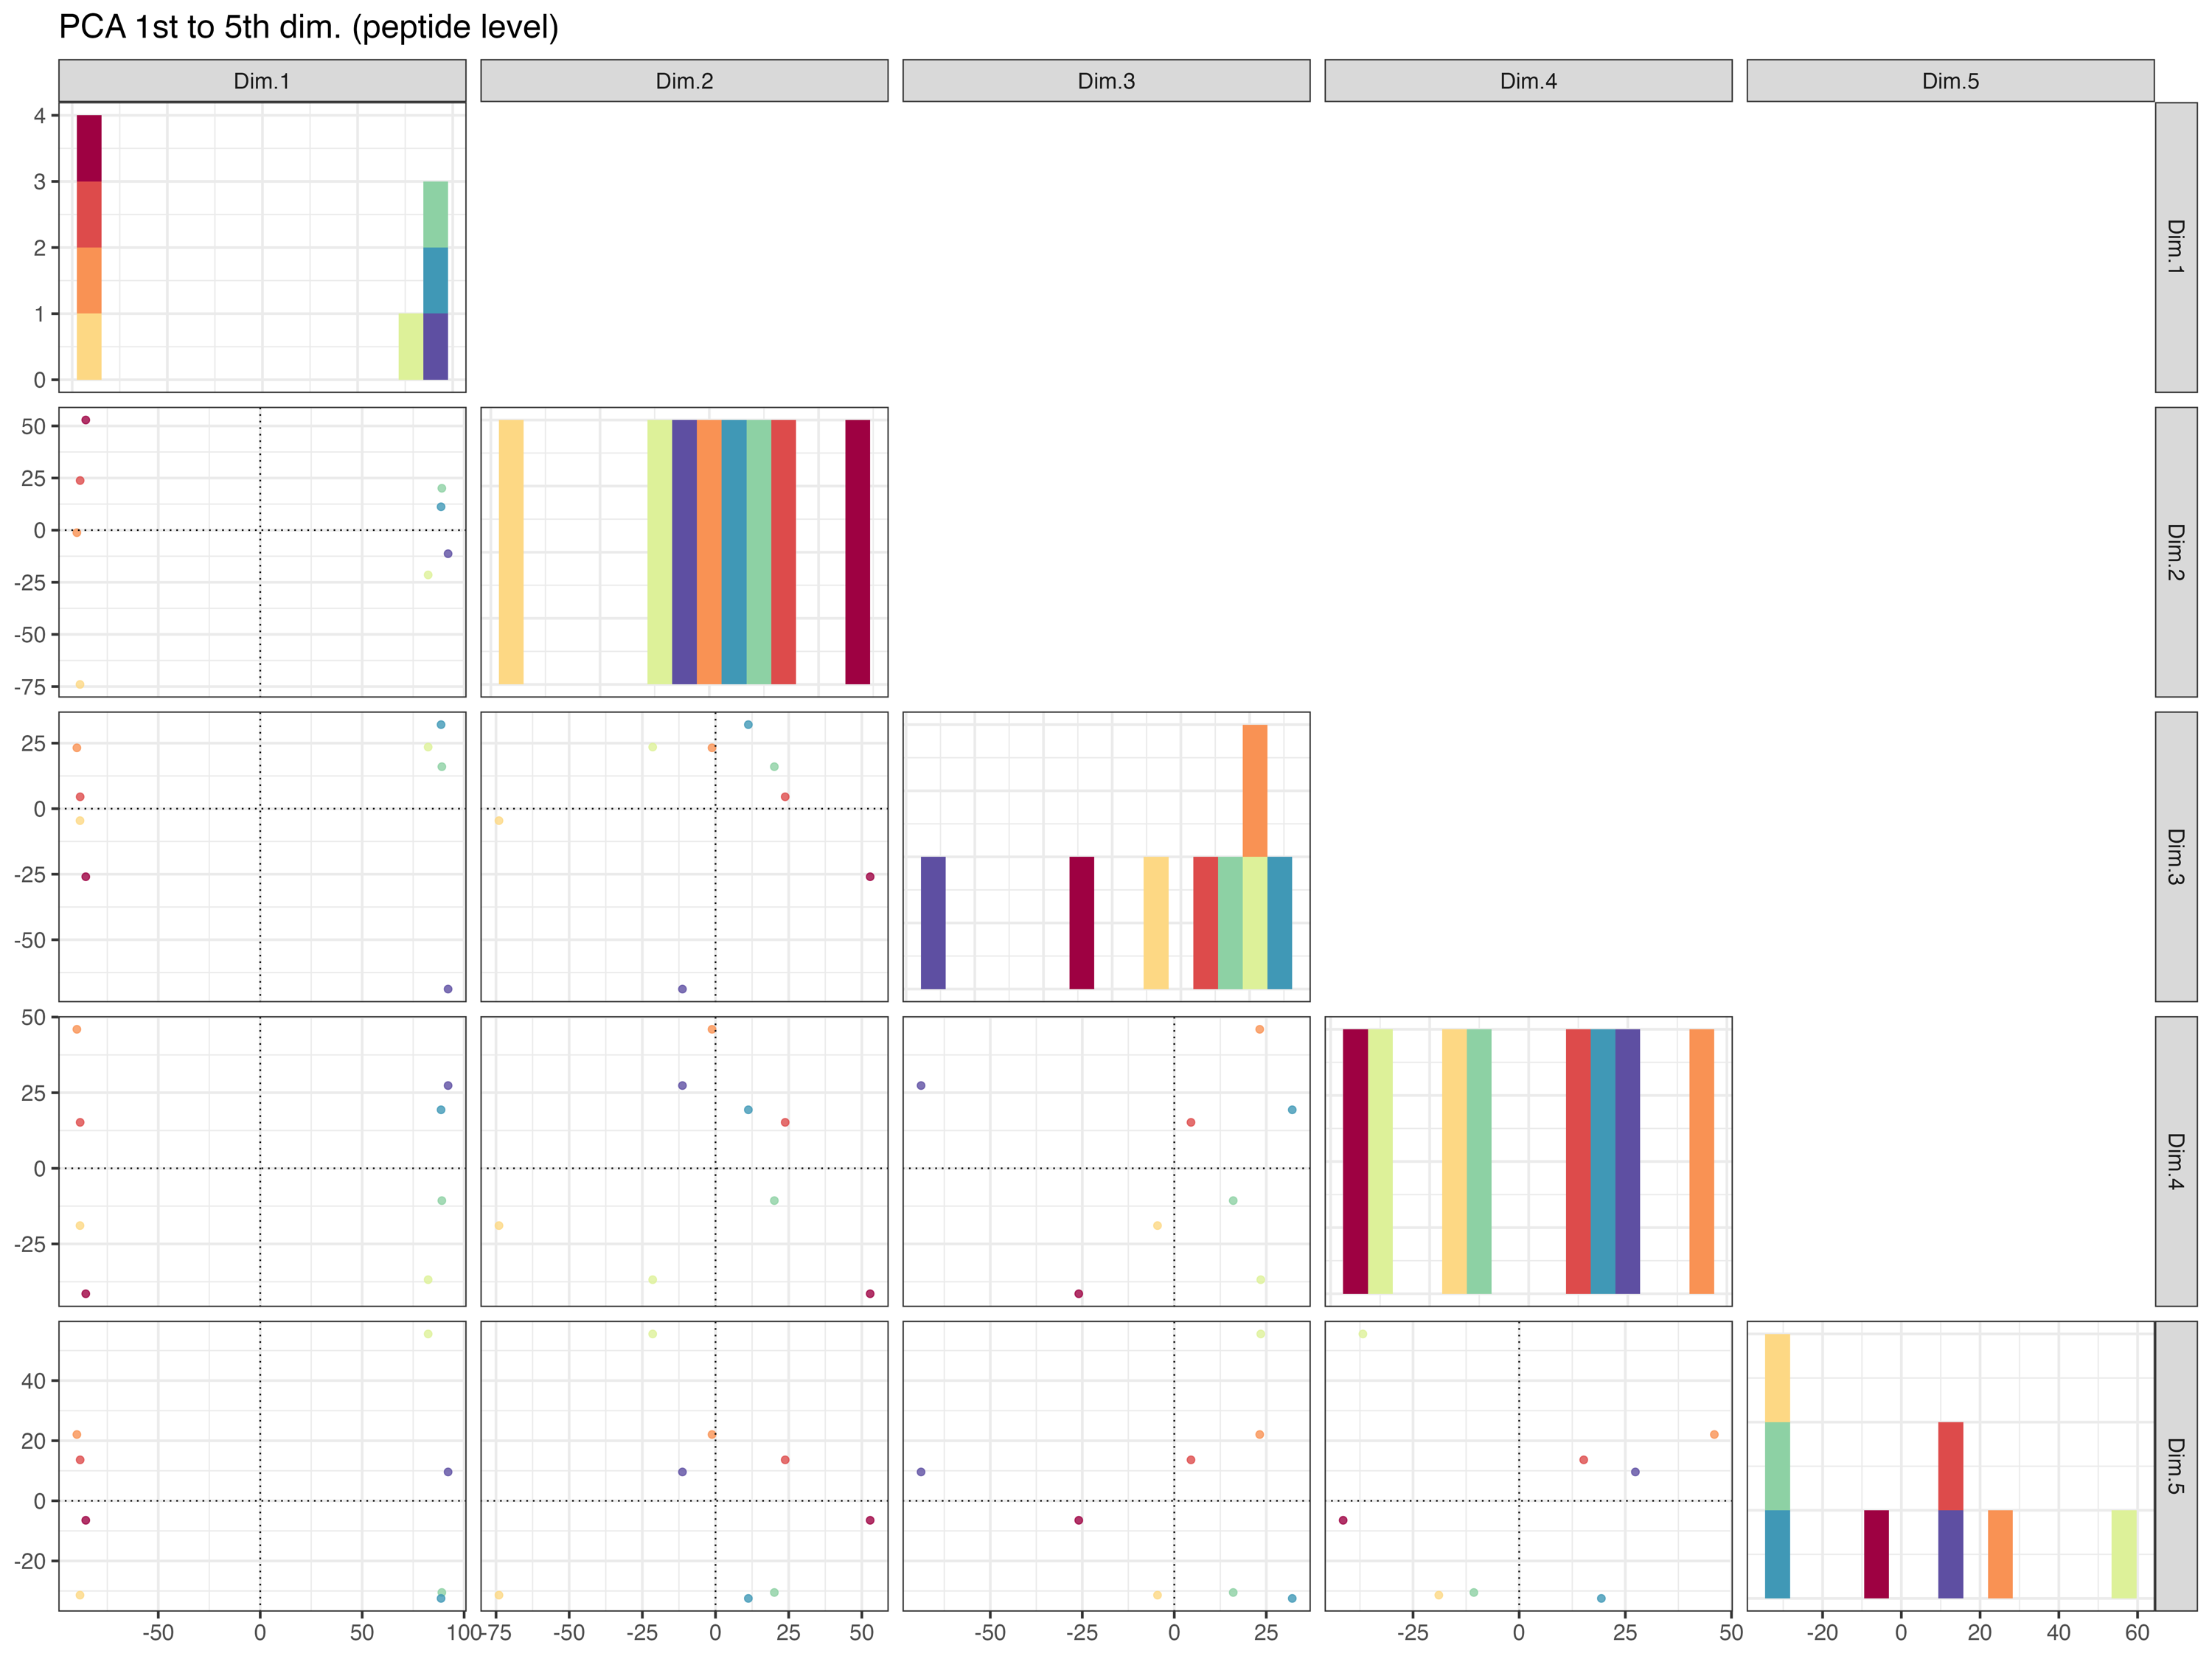Click the orange bar in Dim.4 histogram

tap(1701, 1161)
